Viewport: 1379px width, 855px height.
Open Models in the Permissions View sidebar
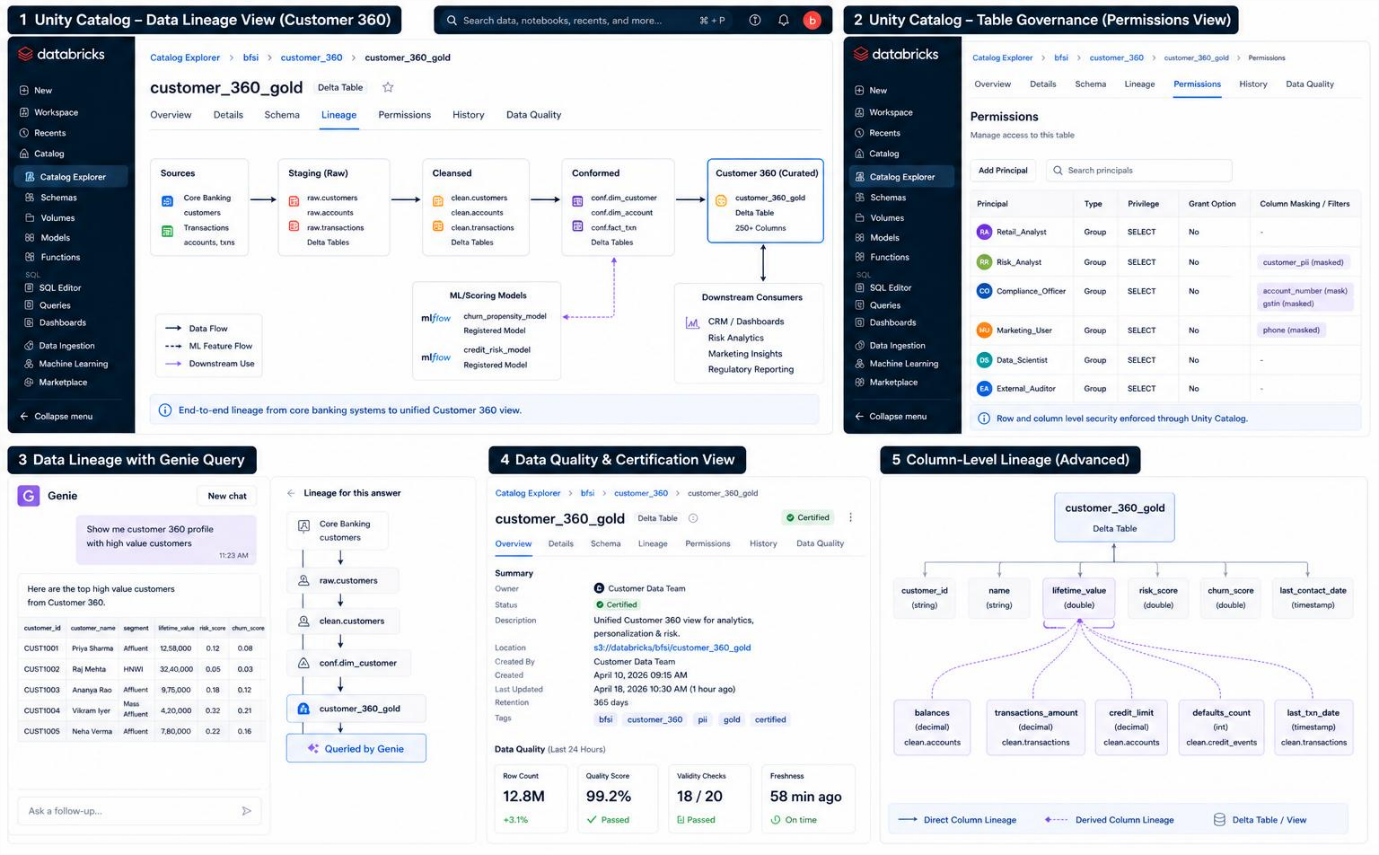point(884,237)
